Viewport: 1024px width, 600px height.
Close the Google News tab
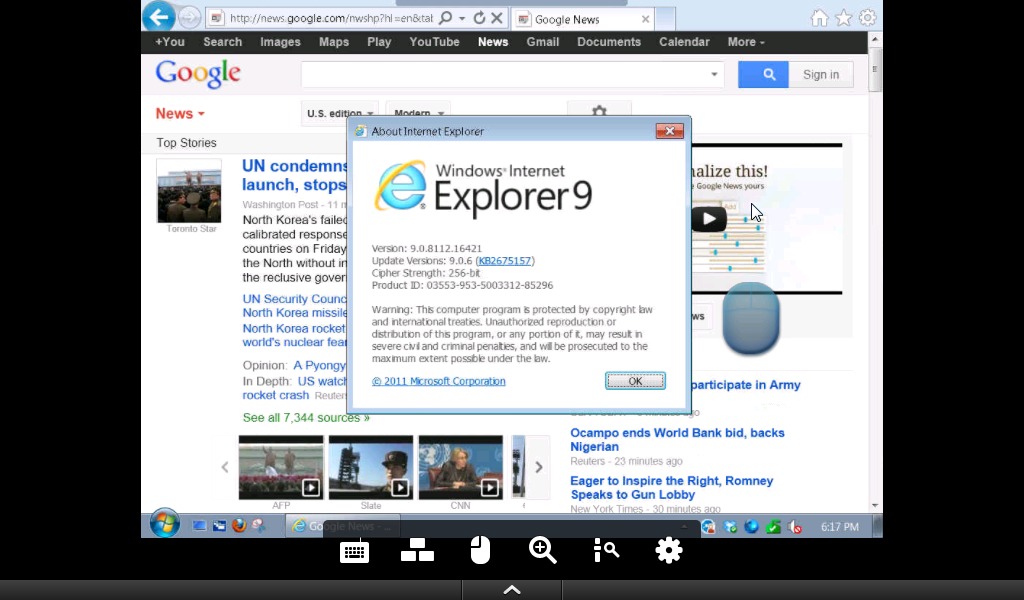pos(645,19)
